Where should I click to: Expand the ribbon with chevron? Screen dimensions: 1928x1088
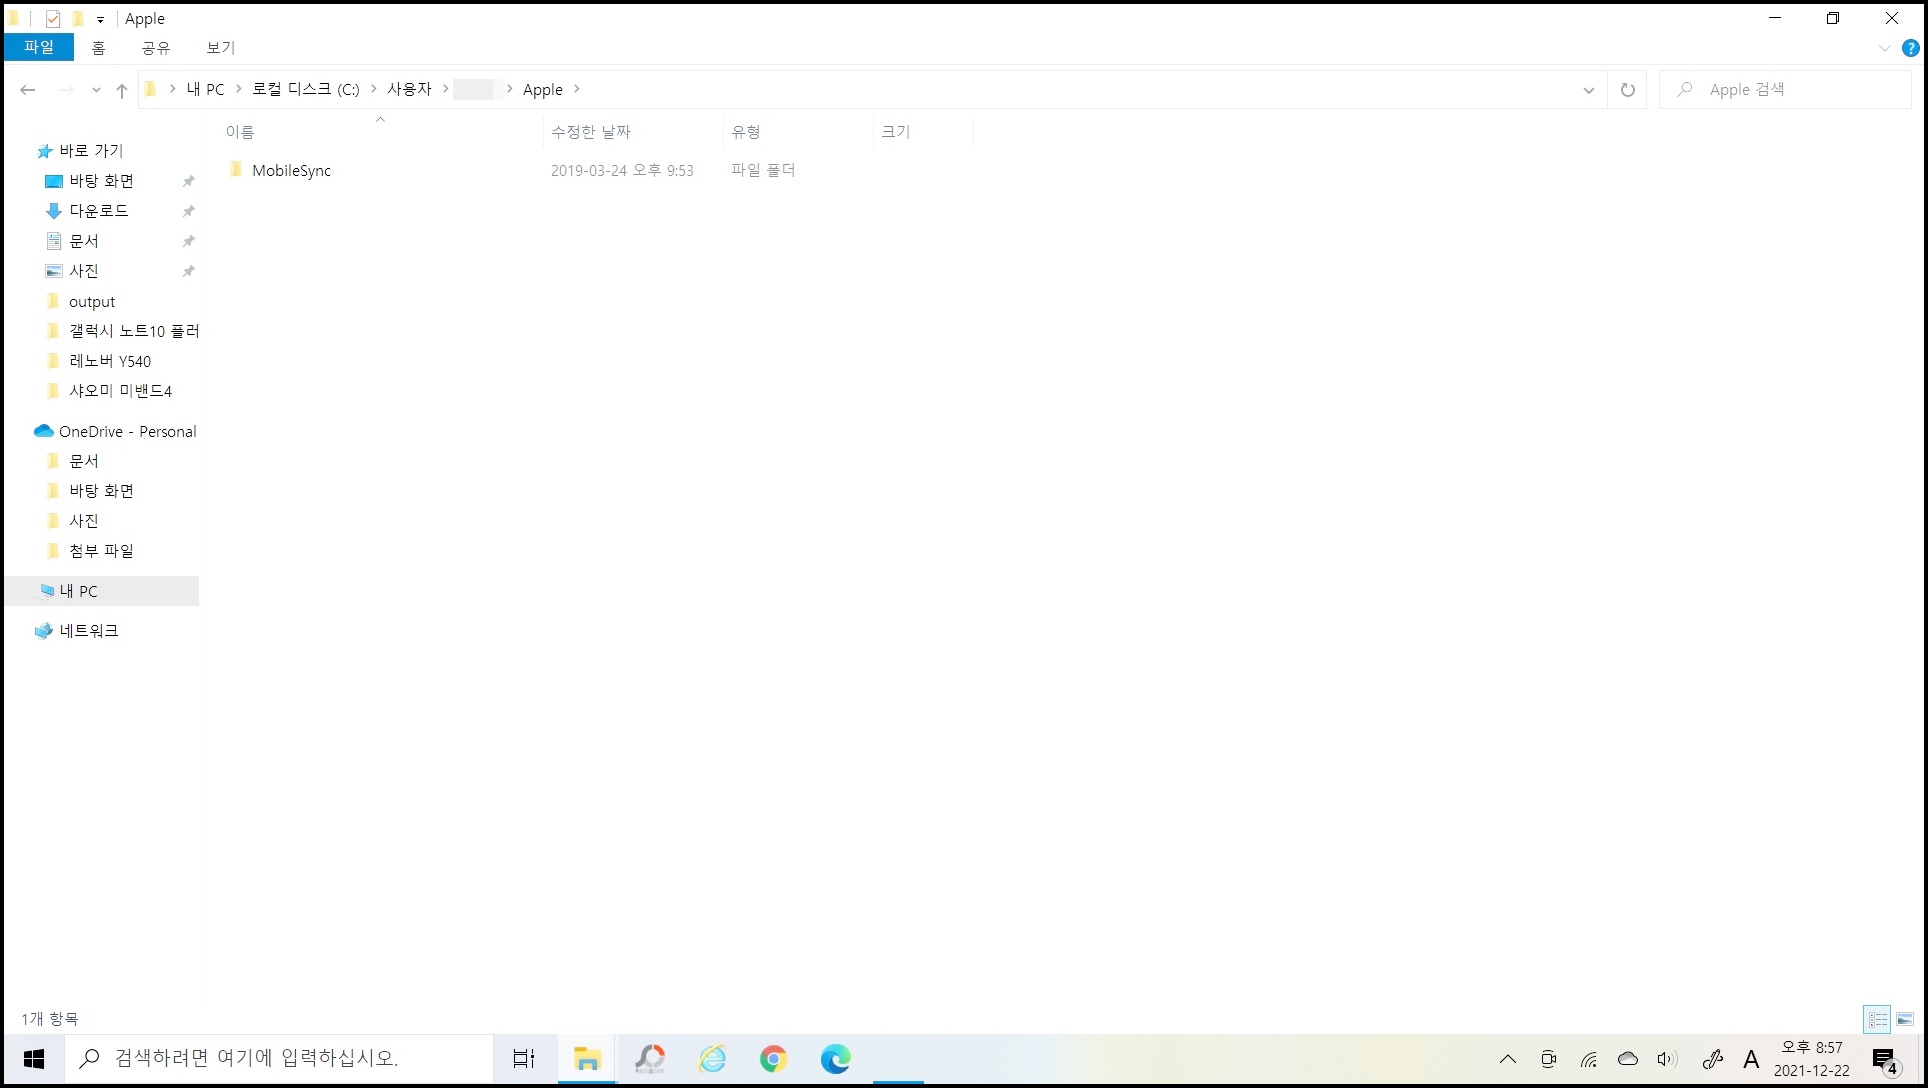(1884, 48)
